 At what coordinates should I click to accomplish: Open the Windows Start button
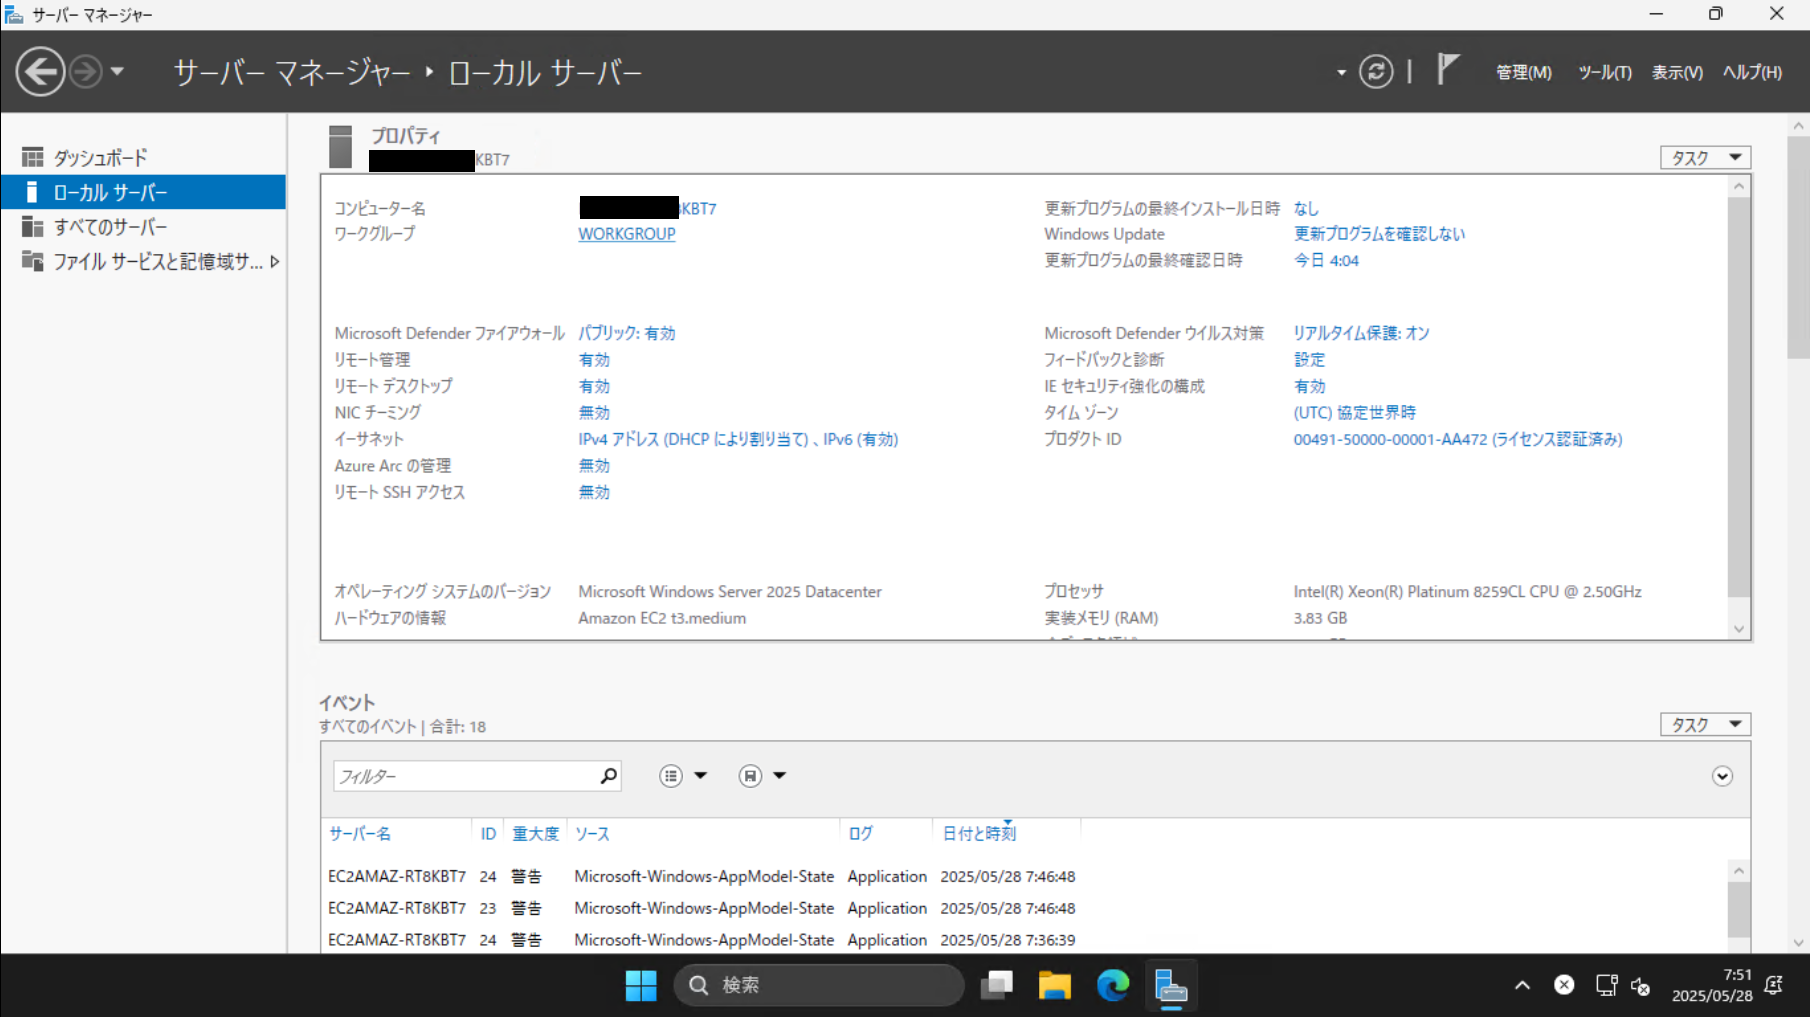(641, 986)
